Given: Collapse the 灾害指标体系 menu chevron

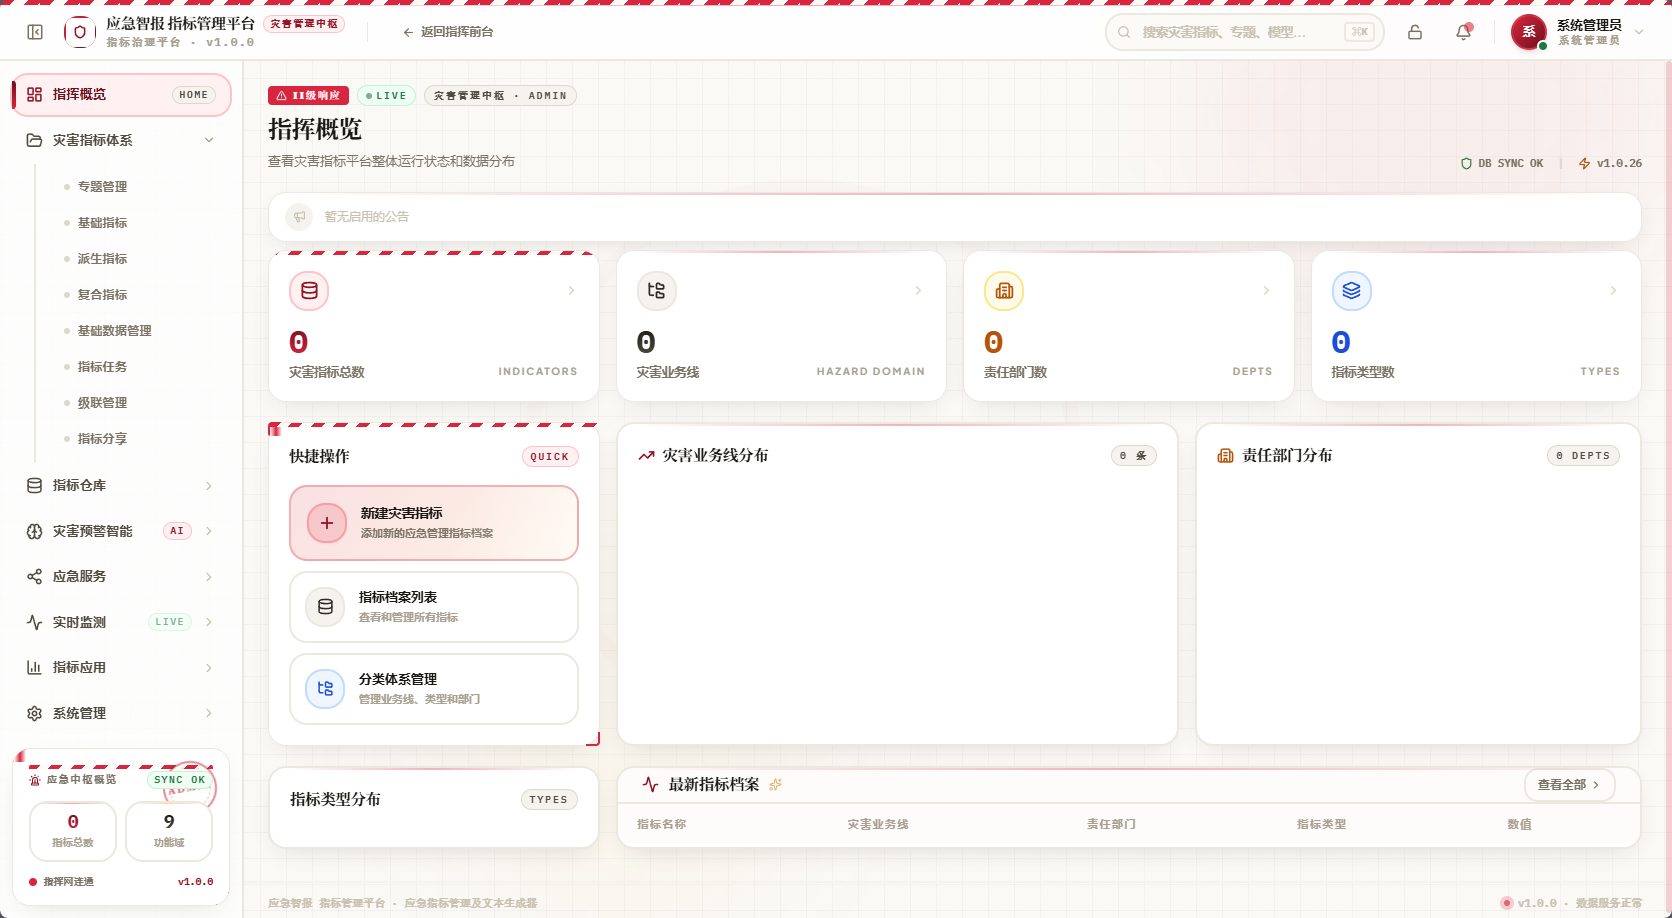Looking at the screenshot, I should click(x=209, y=140).
